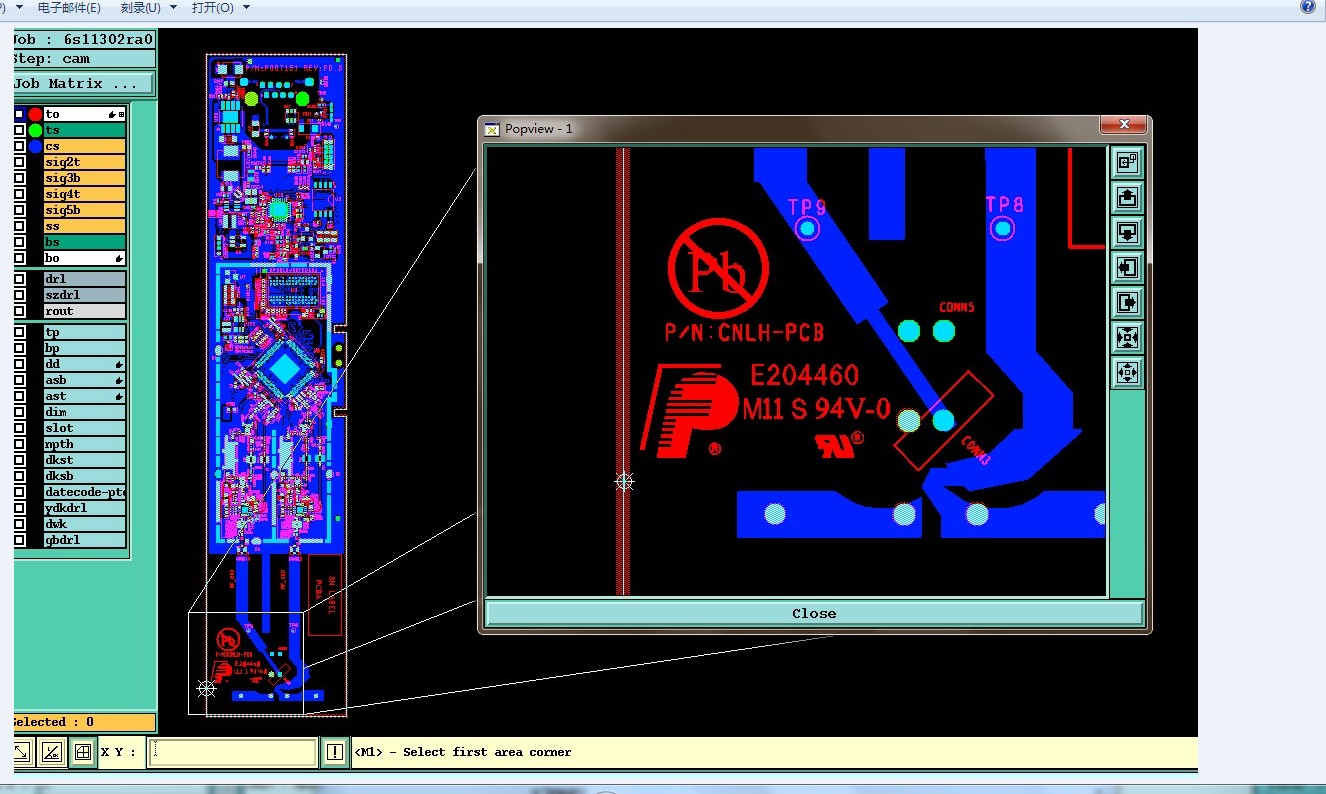Click the topmost Popview window-link icon
Image resolution: width=1326 pixels, height=794 pixels.
tap(1127, 162)
